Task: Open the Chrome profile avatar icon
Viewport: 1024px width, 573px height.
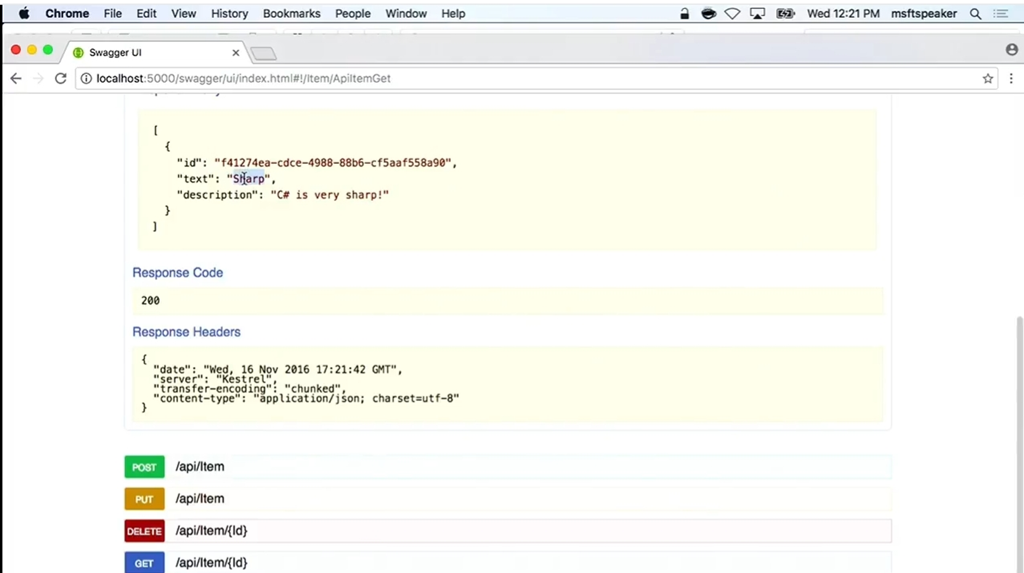Action: pyautogui.click(x=1011, y=50)
